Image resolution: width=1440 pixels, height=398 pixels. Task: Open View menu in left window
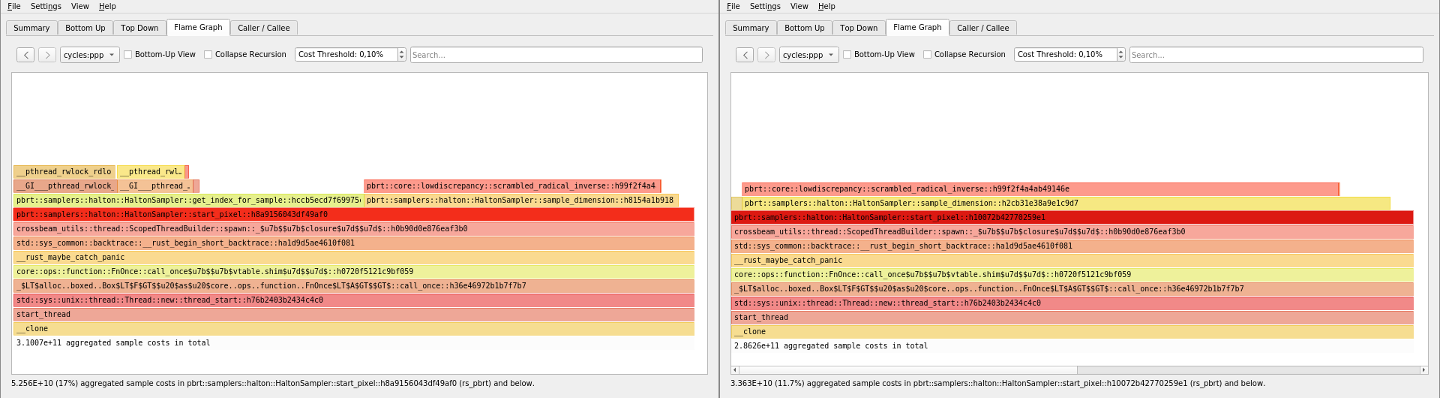click(x=80, y=6)
